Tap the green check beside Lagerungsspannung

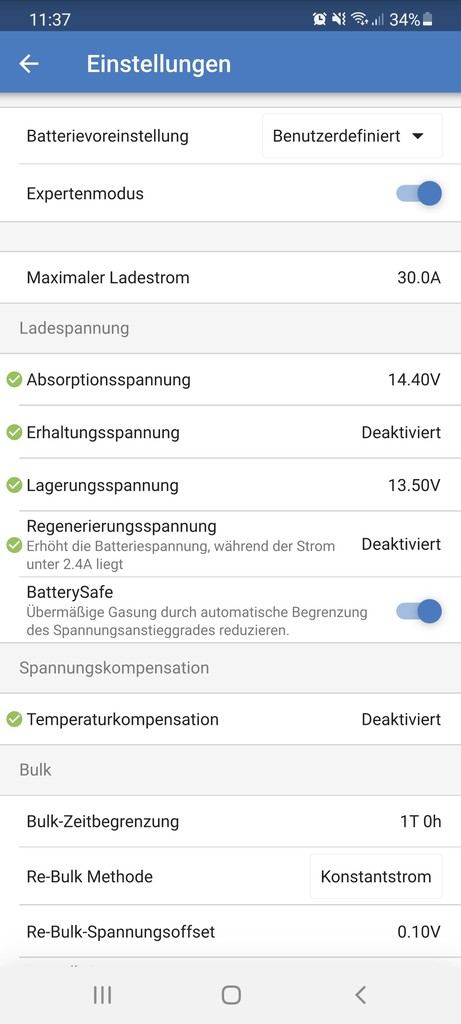[14, 485]
